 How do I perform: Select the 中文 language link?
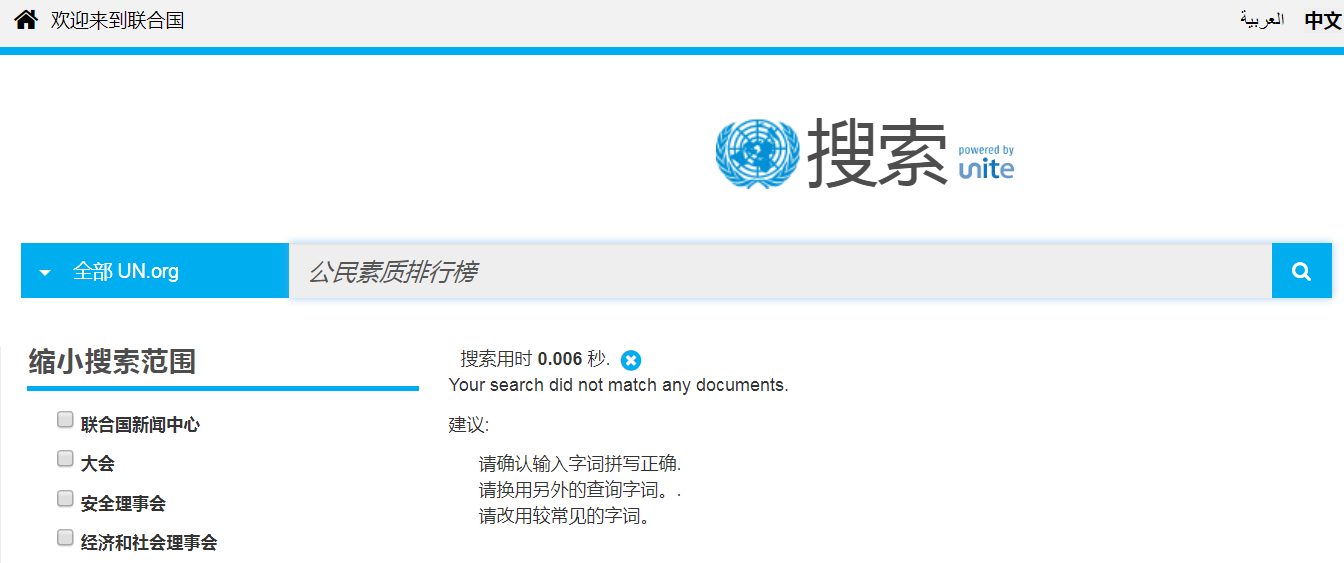coord(1322,20)
